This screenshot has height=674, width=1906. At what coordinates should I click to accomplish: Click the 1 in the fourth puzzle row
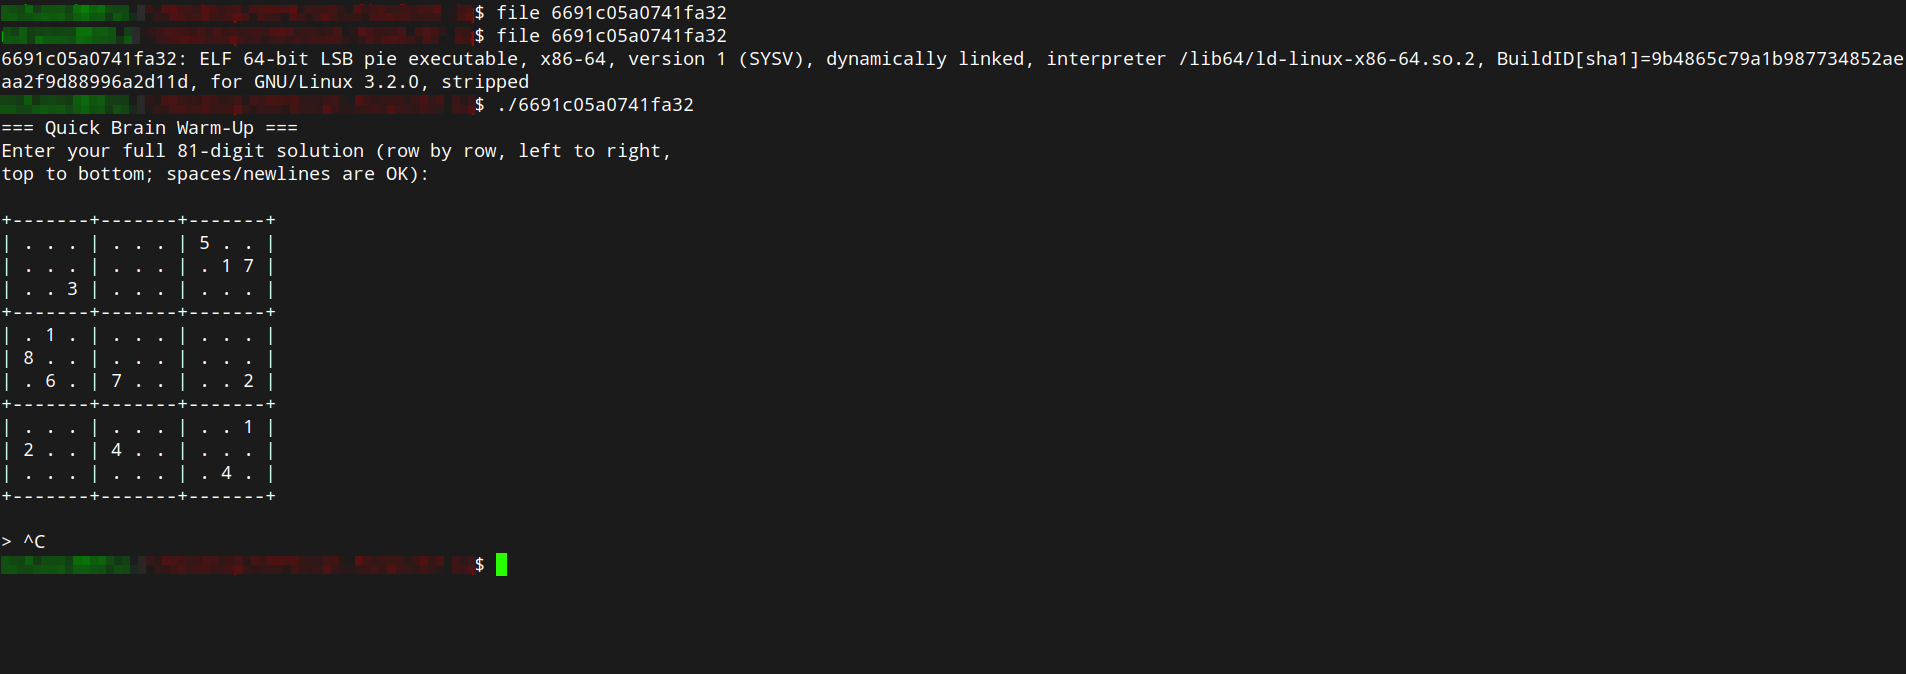click(x=50, y=335)
